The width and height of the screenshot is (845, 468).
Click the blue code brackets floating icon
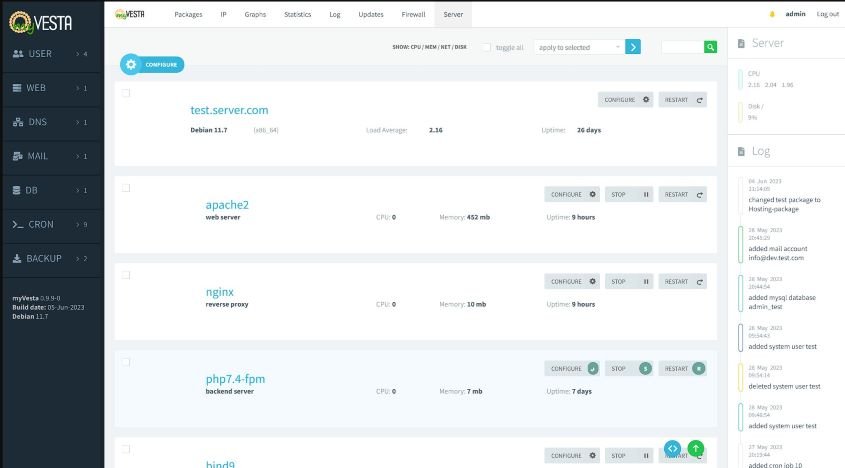tap(672, 448)
